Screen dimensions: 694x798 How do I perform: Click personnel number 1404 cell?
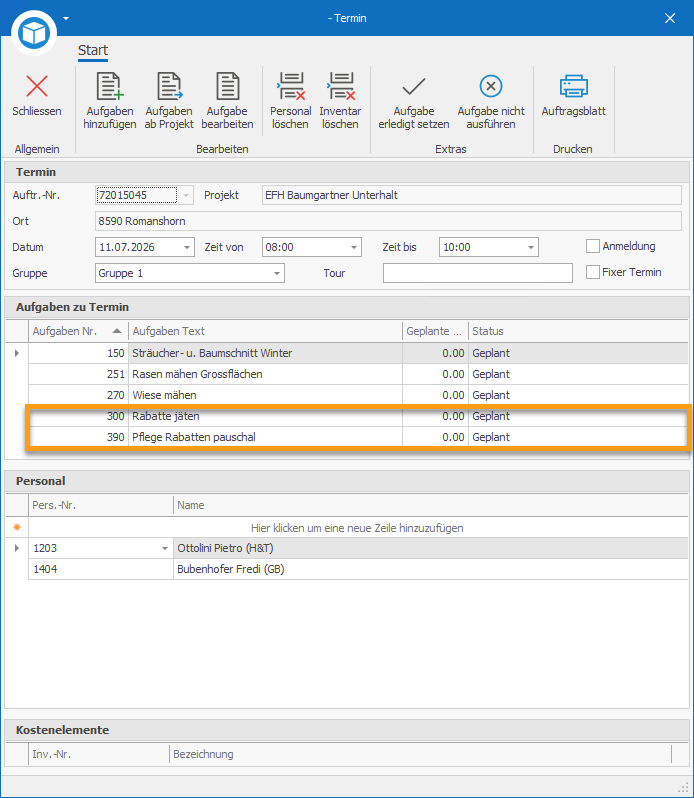pos(101,569)
